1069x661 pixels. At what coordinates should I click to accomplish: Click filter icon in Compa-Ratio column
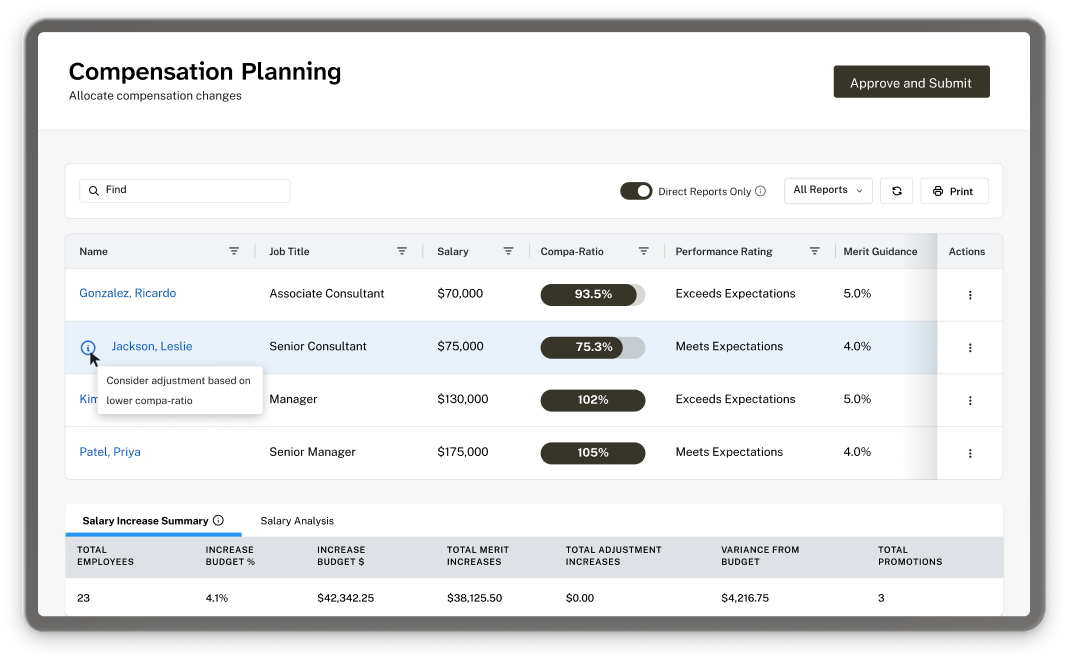[644, 252]
